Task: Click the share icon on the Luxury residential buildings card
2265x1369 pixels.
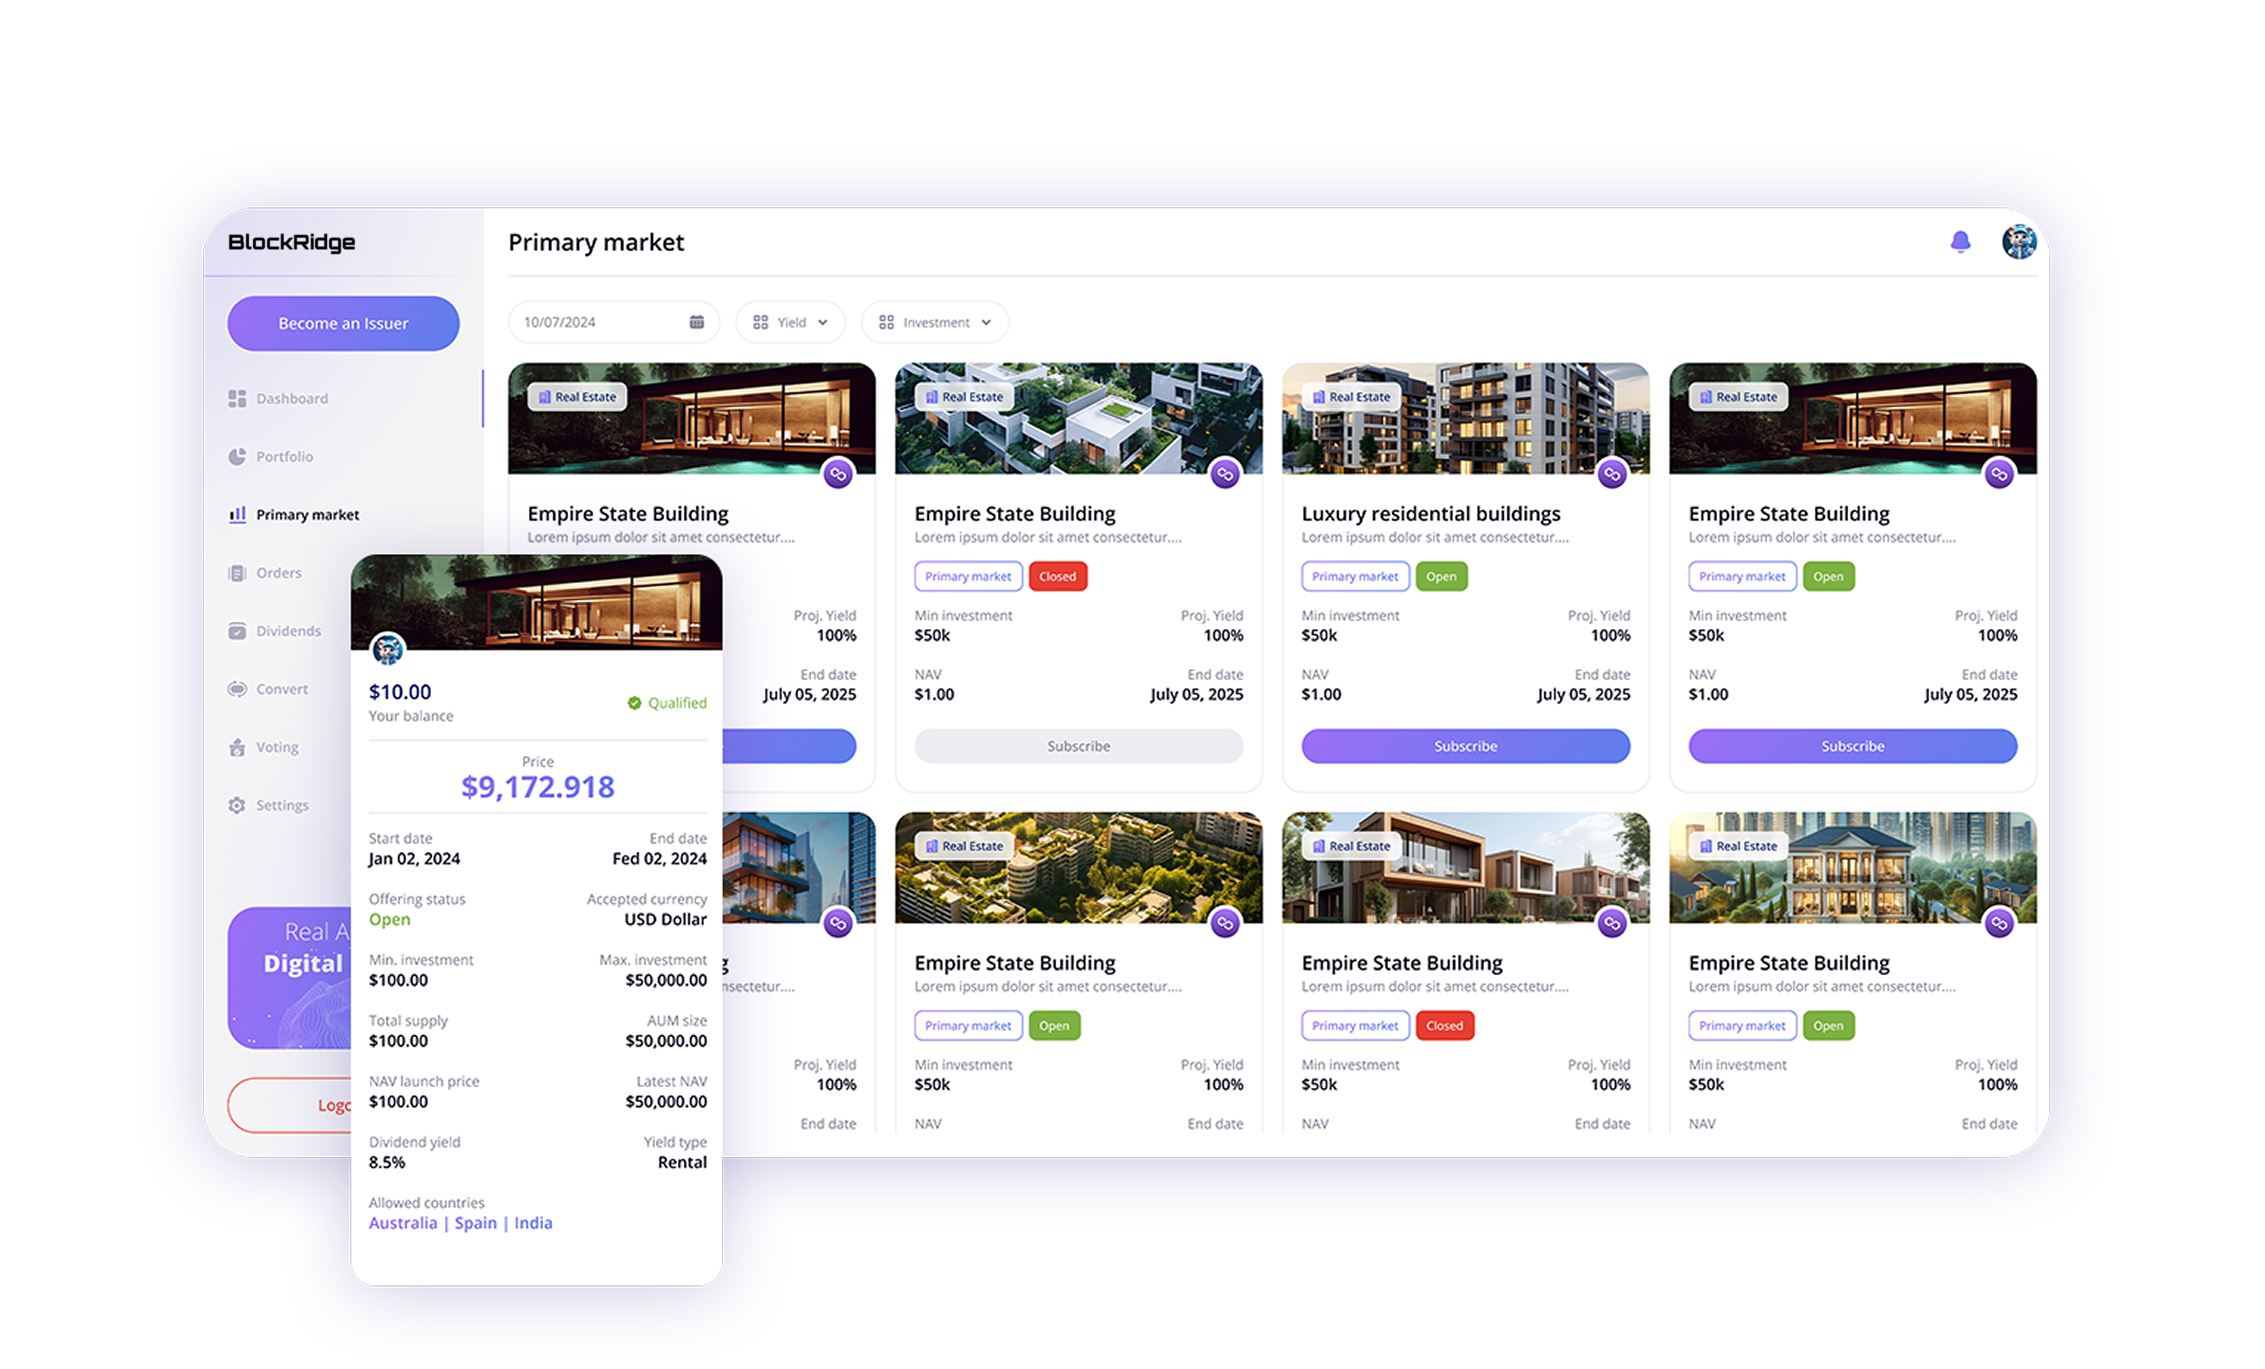Action: point(1613,474)
